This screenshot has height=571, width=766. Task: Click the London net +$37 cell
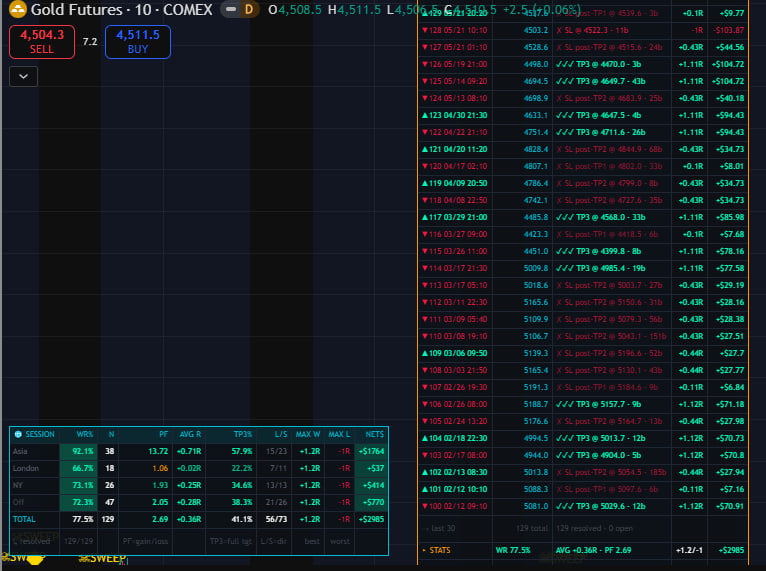click(371, 468)
